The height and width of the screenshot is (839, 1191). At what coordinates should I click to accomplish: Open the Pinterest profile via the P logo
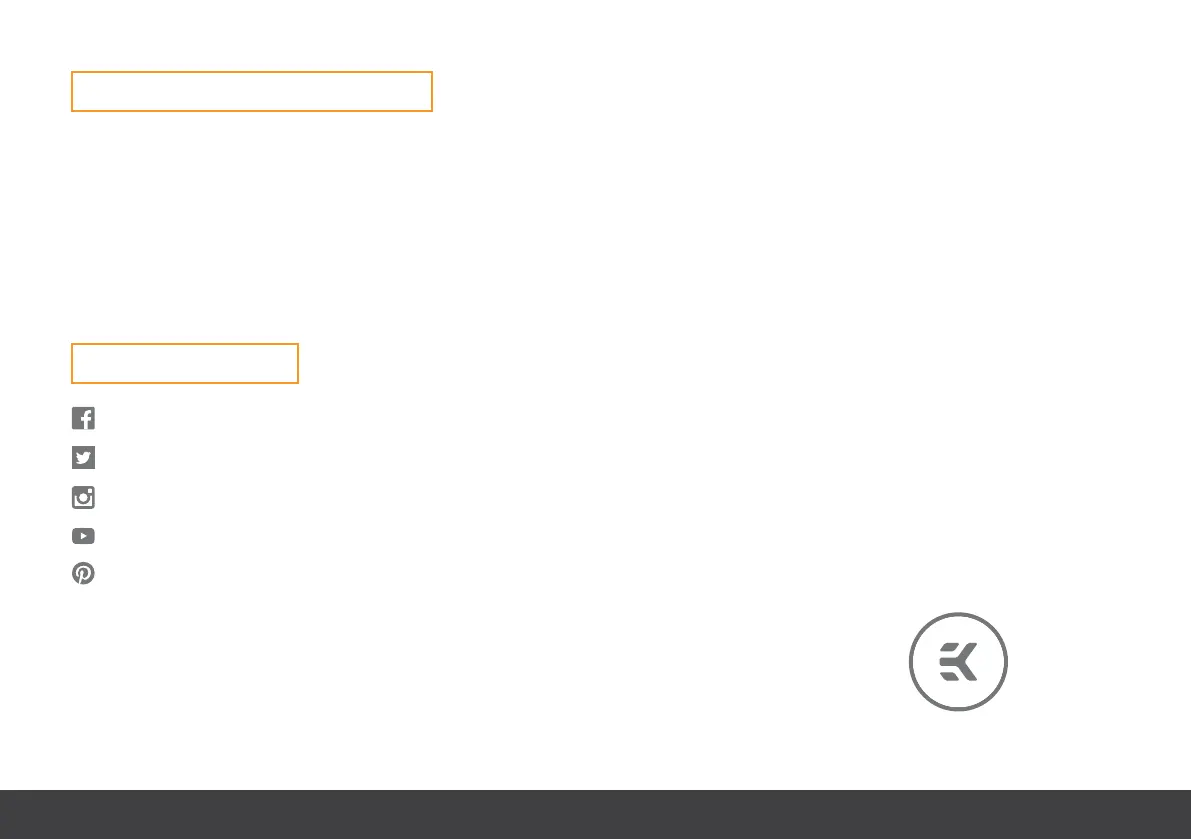84,573
